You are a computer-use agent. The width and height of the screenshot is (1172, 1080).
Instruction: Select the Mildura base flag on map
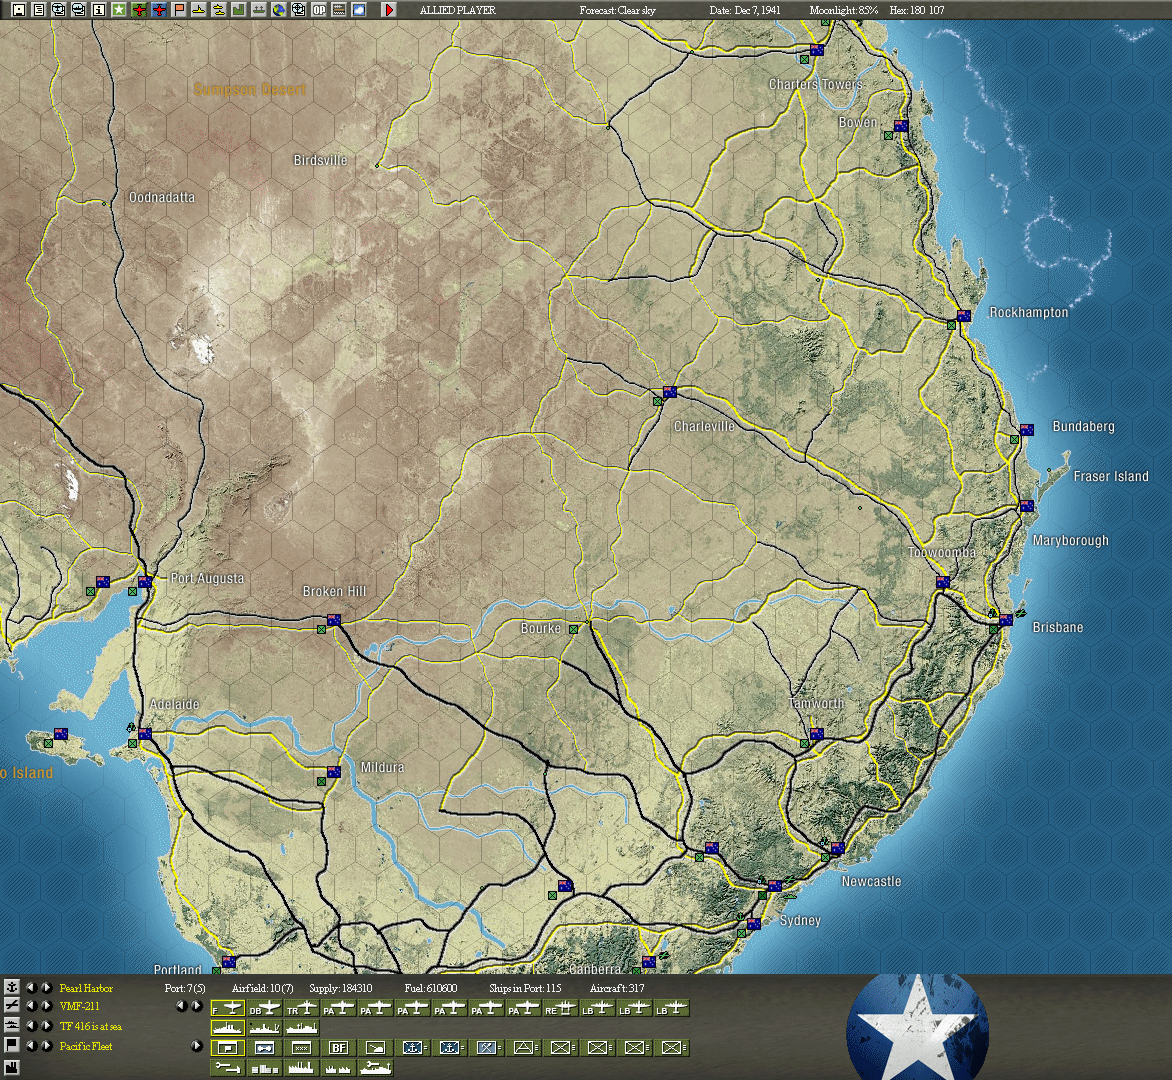click(334, 771)
